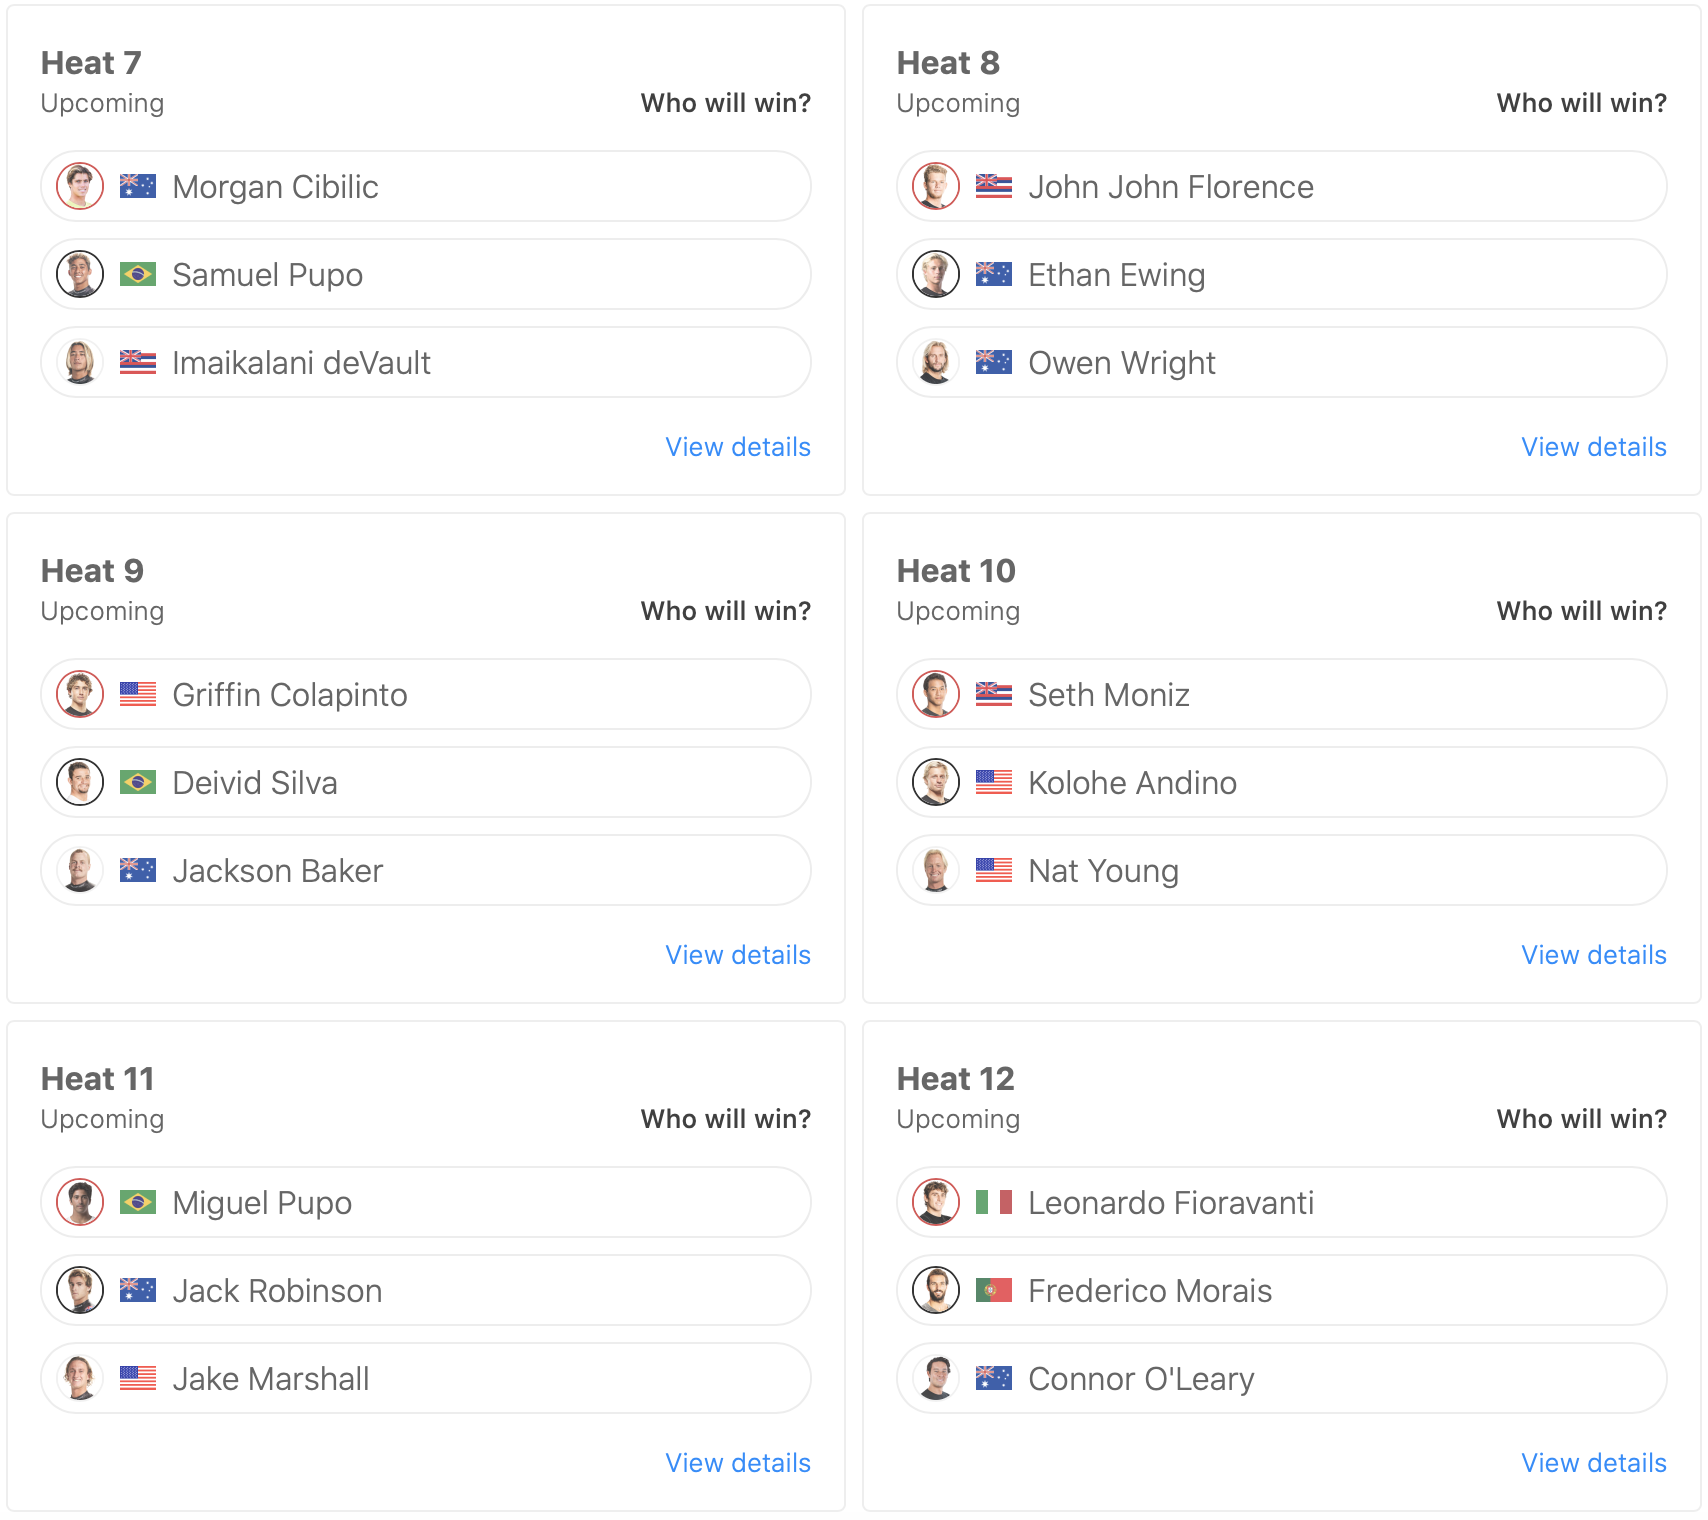Open View details for Heat 10

(x=1594, y=955)
